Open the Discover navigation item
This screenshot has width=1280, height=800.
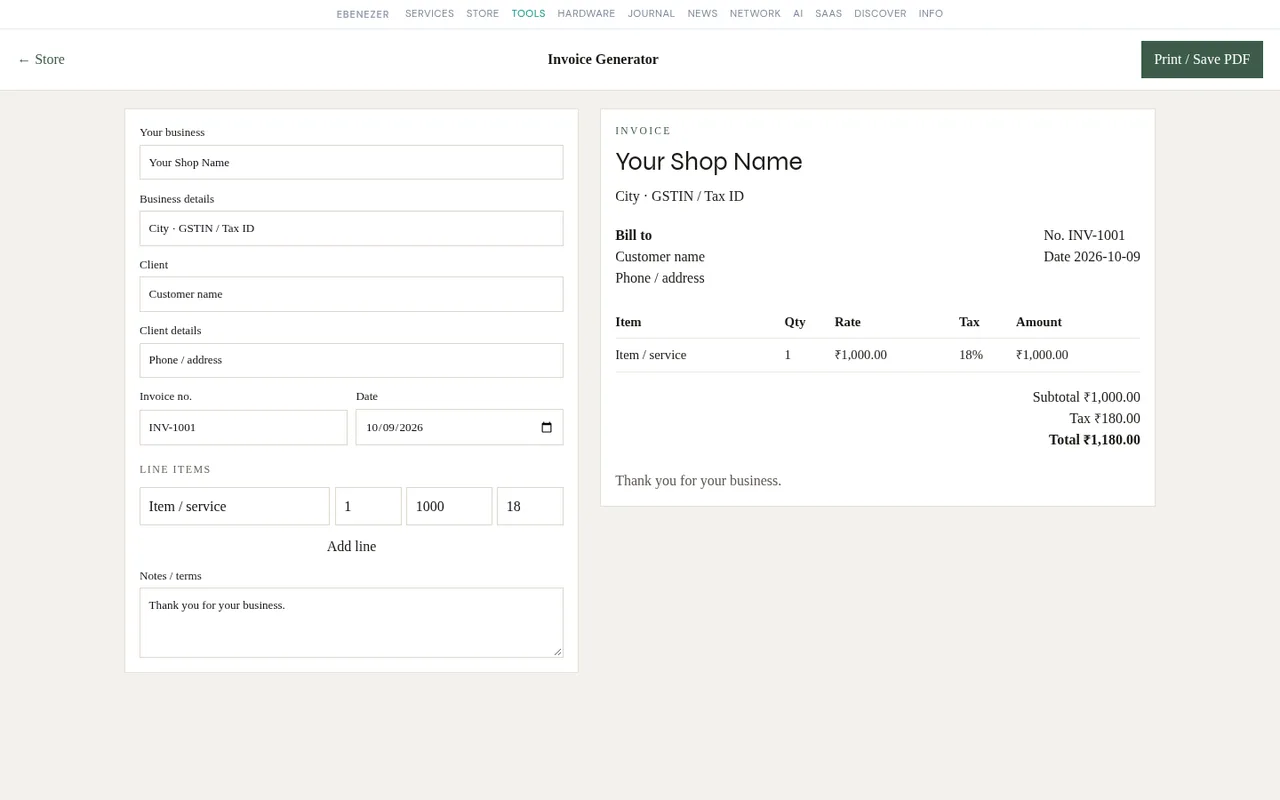[880, 14]
